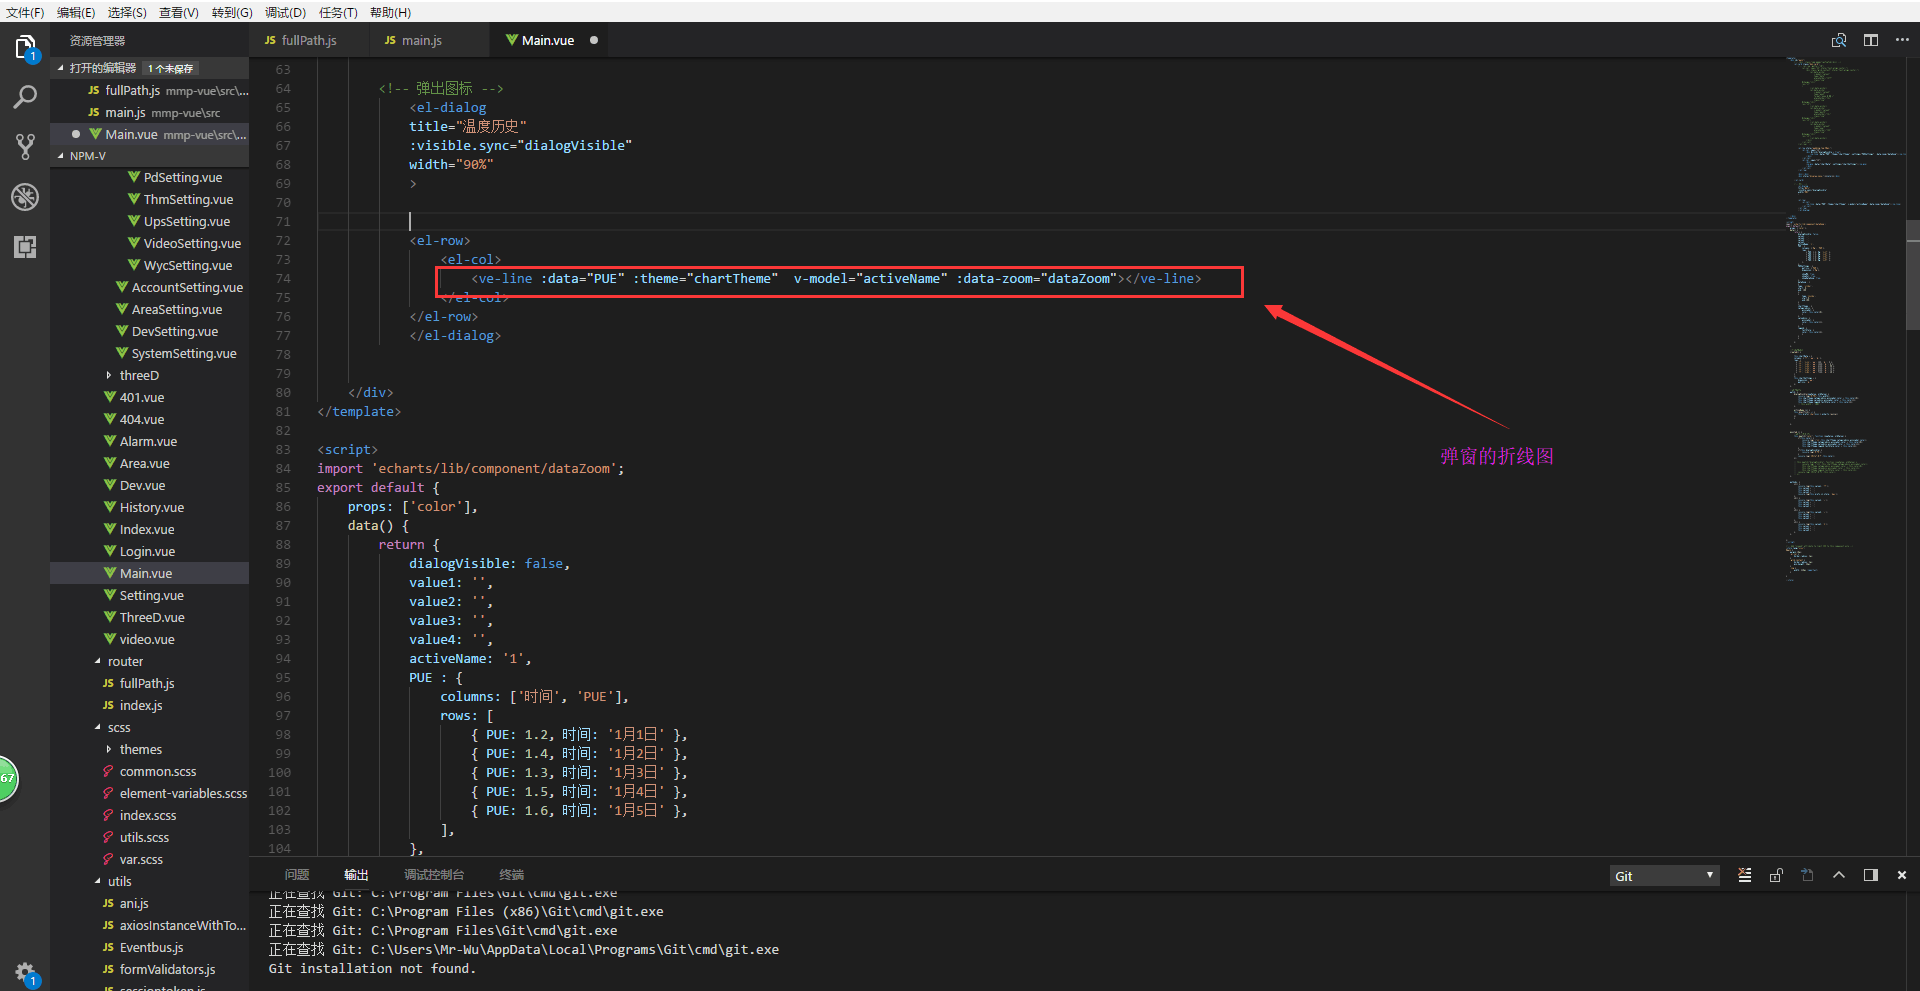
Task: Open the 调试(D) menu
Action: click(285, 12)
